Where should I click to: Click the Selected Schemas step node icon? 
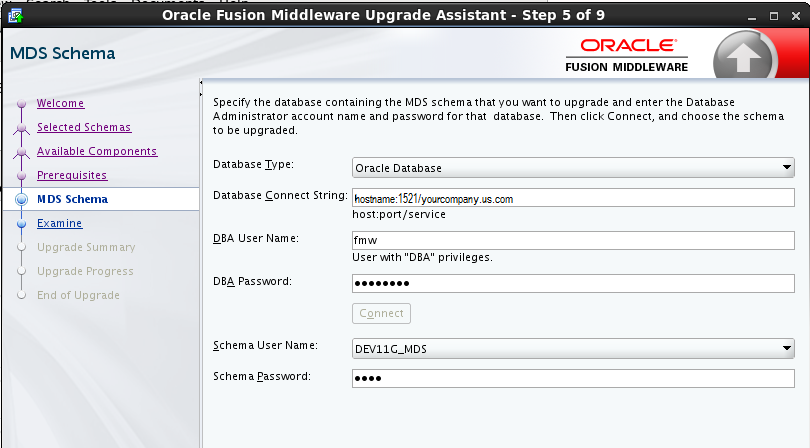click(x=21, y=128)
